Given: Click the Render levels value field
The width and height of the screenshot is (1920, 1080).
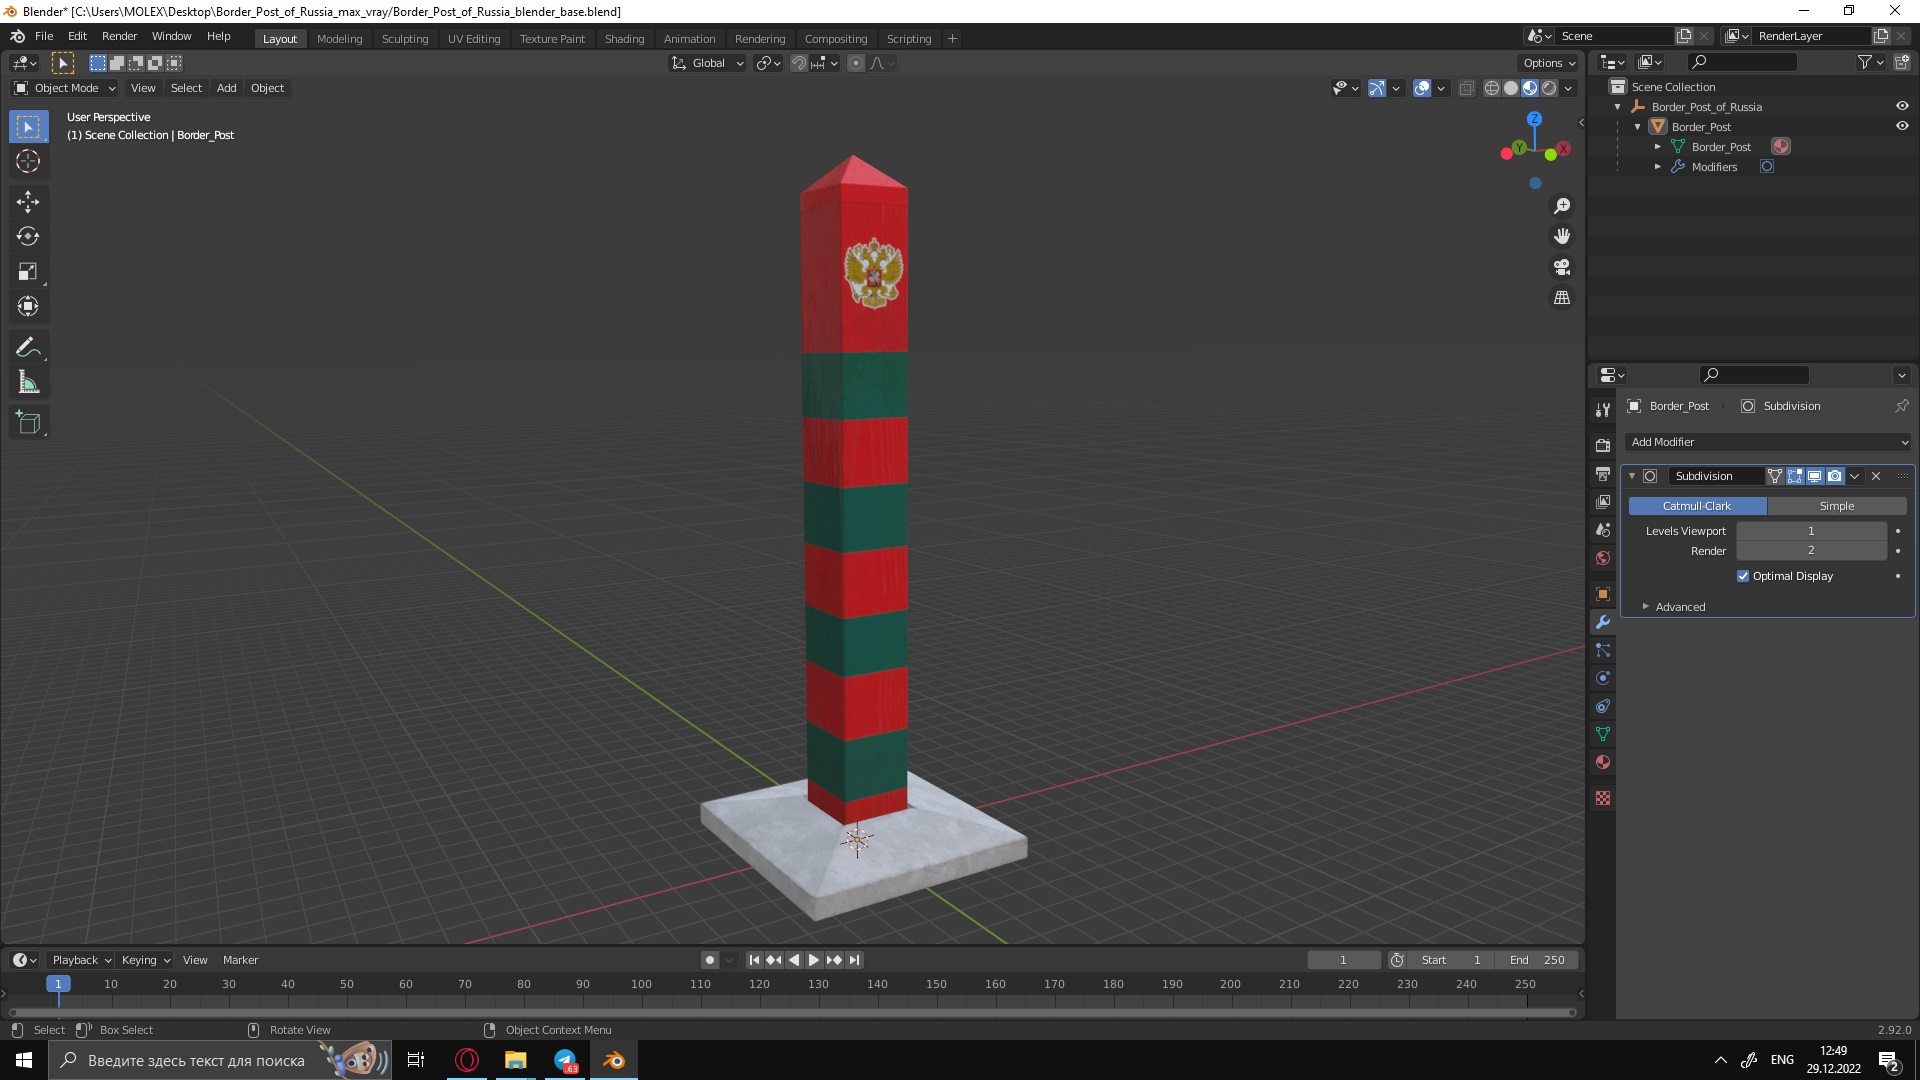Looking at the screenshot, I should pyautogui.click(x=1811, y=551).
